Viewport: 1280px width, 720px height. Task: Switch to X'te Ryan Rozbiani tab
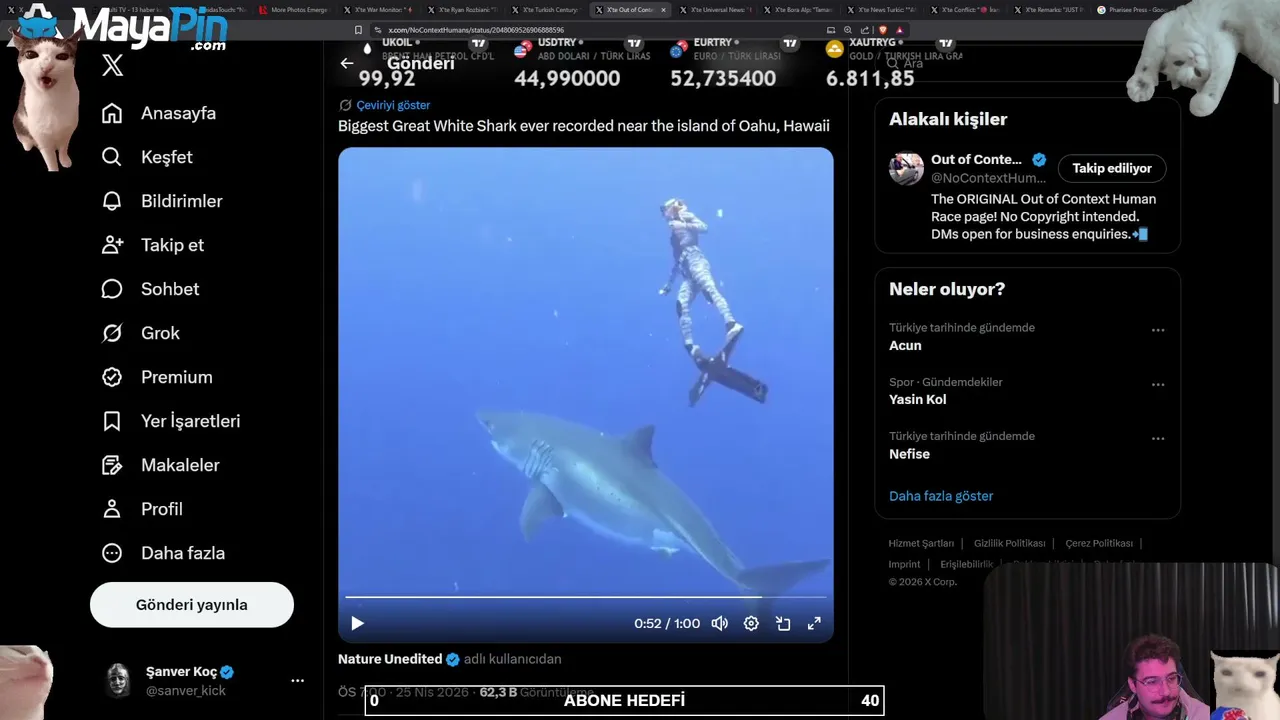461,10
